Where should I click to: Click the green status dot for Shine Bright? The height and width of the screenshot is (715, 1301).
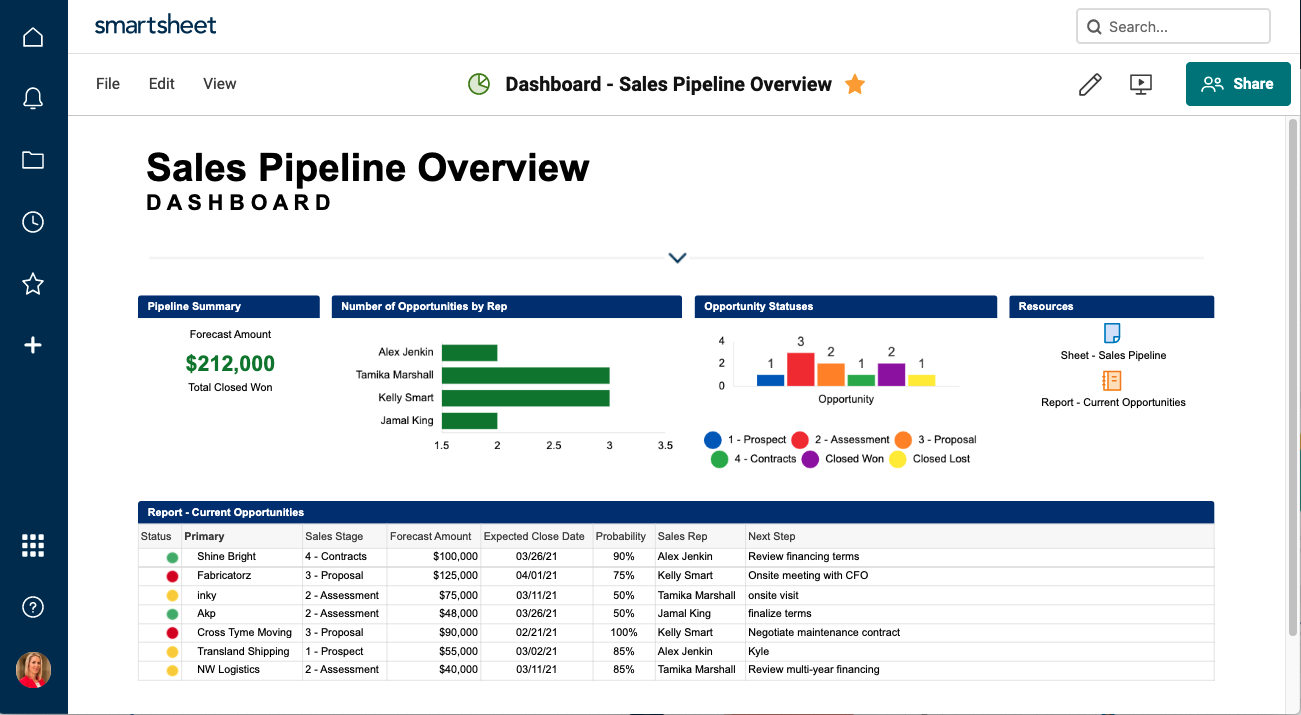pos(172,557)
